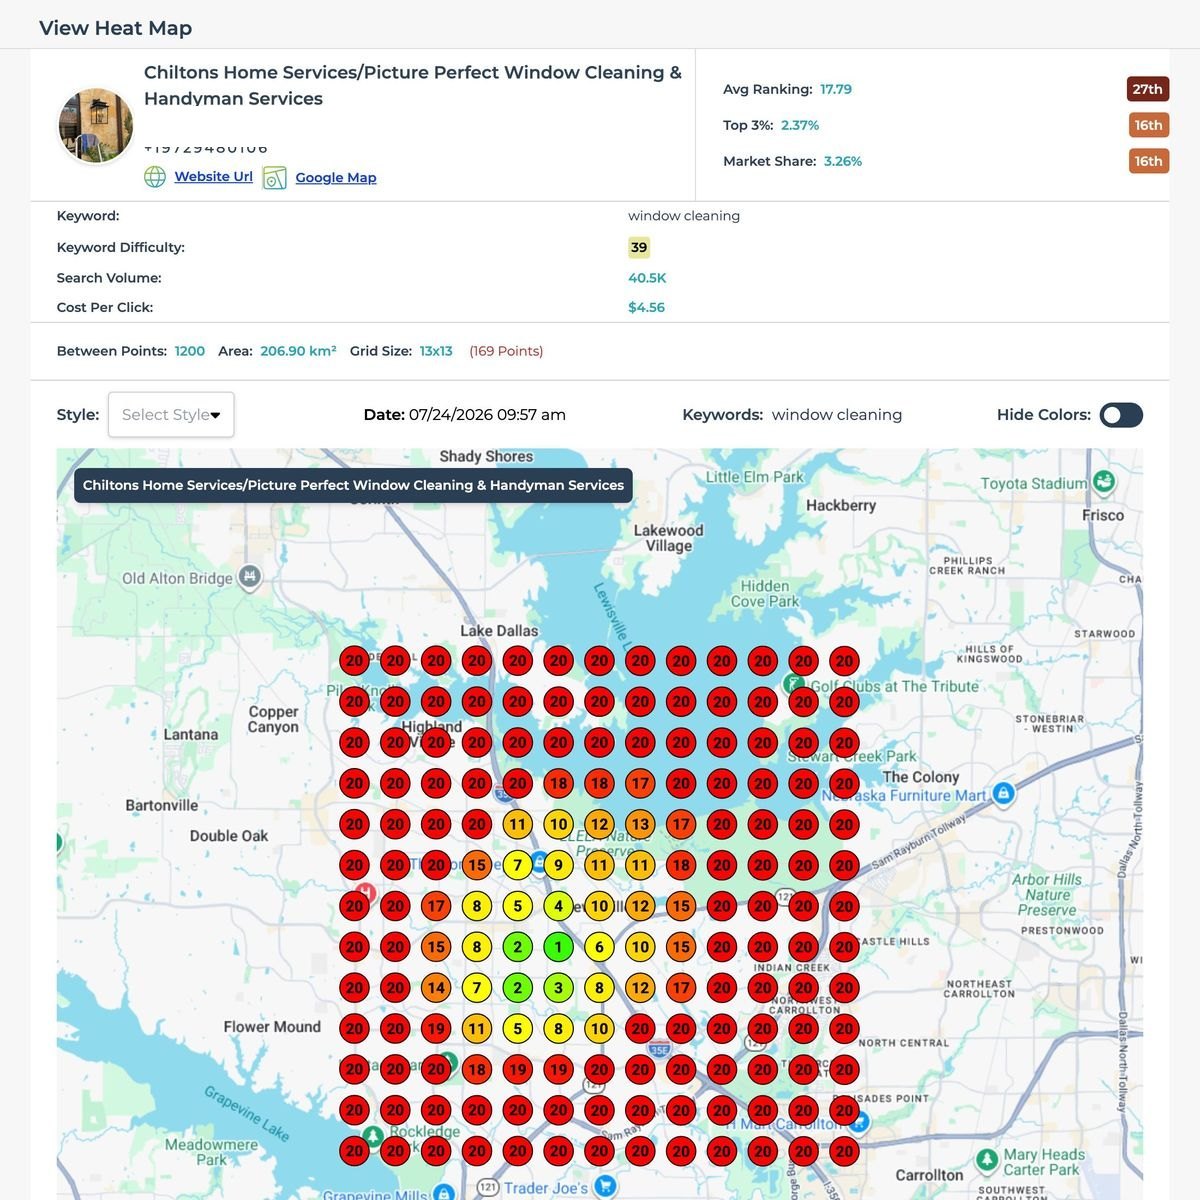Screen dimensions: 1200x1200
Task: Click the Lake Dallas map label
Action: click(x=499, y=631)
